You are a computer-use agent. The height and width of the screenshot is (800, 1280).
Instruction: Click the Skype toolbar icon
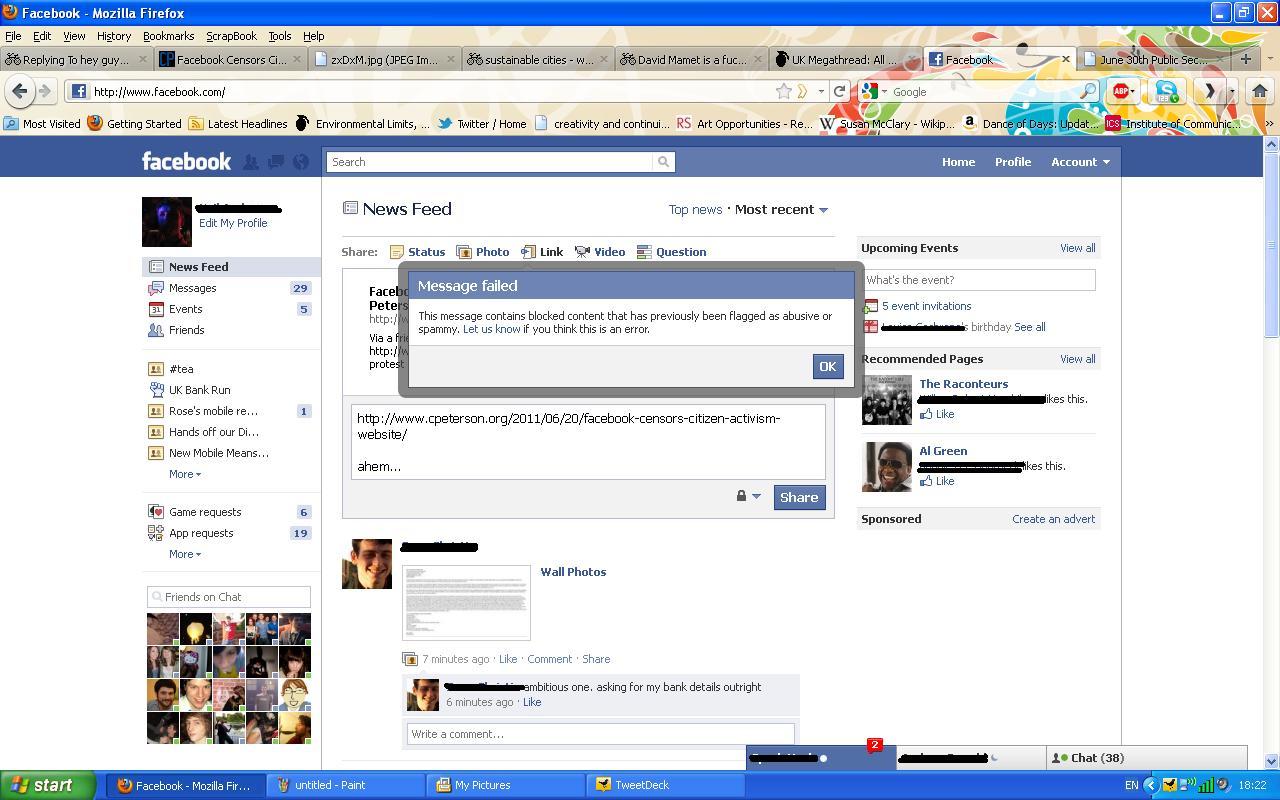[1166, 91]
